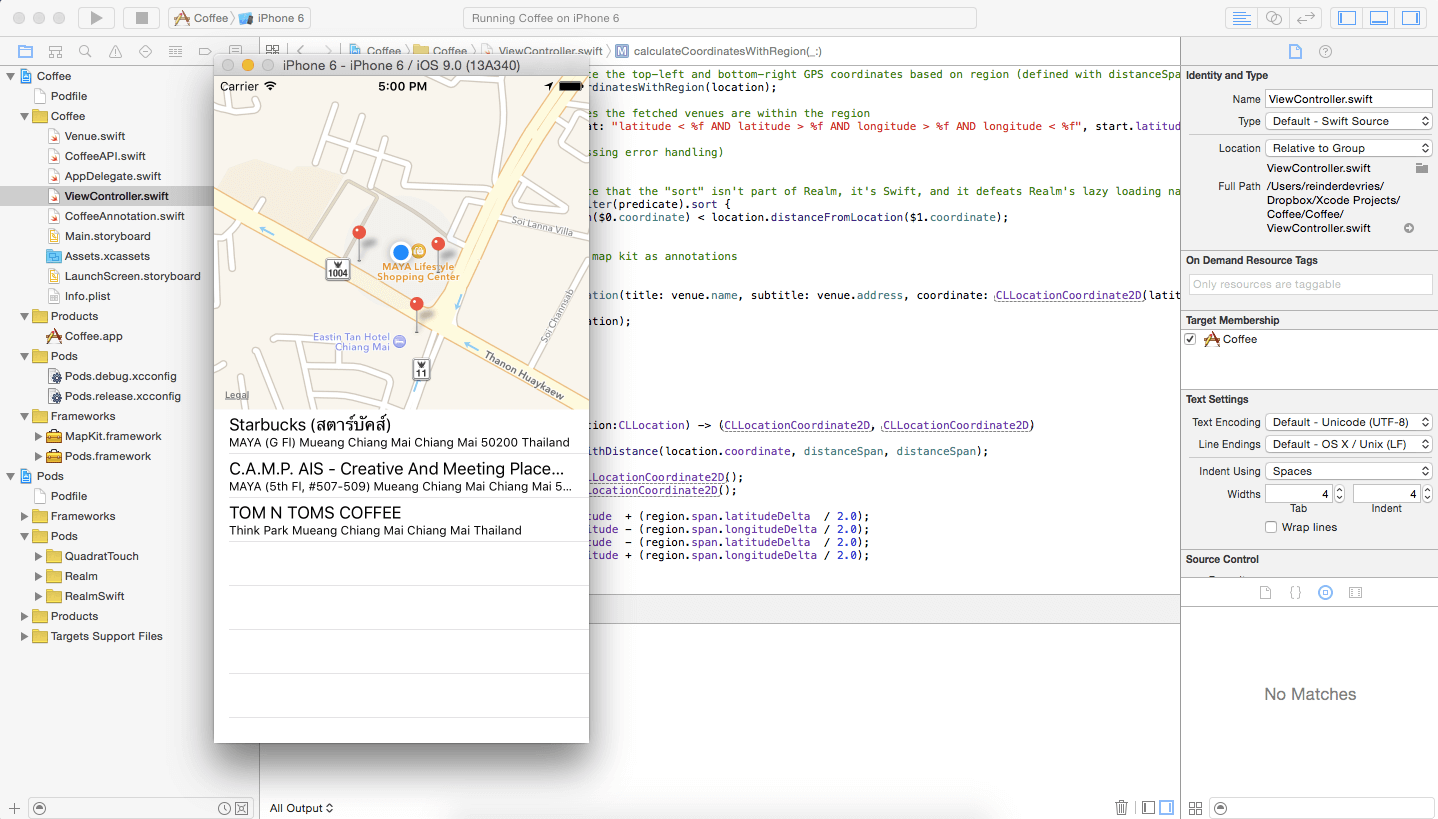Open the Test navigator
Viewport: 1438px width, 819px height.
pos(145,51)
